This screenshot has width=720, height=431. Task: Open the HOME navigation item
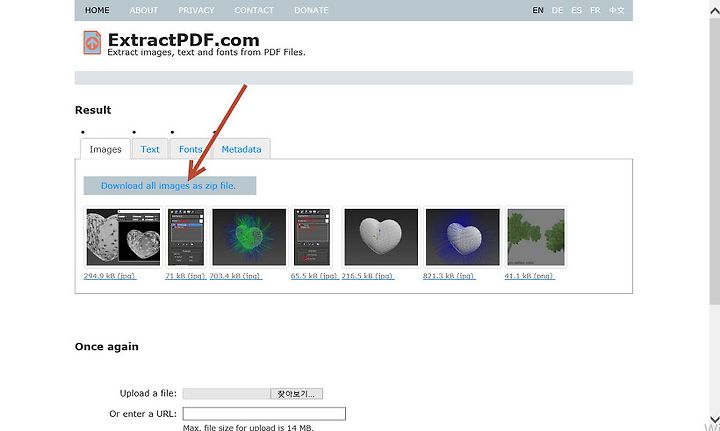(97, 10)
